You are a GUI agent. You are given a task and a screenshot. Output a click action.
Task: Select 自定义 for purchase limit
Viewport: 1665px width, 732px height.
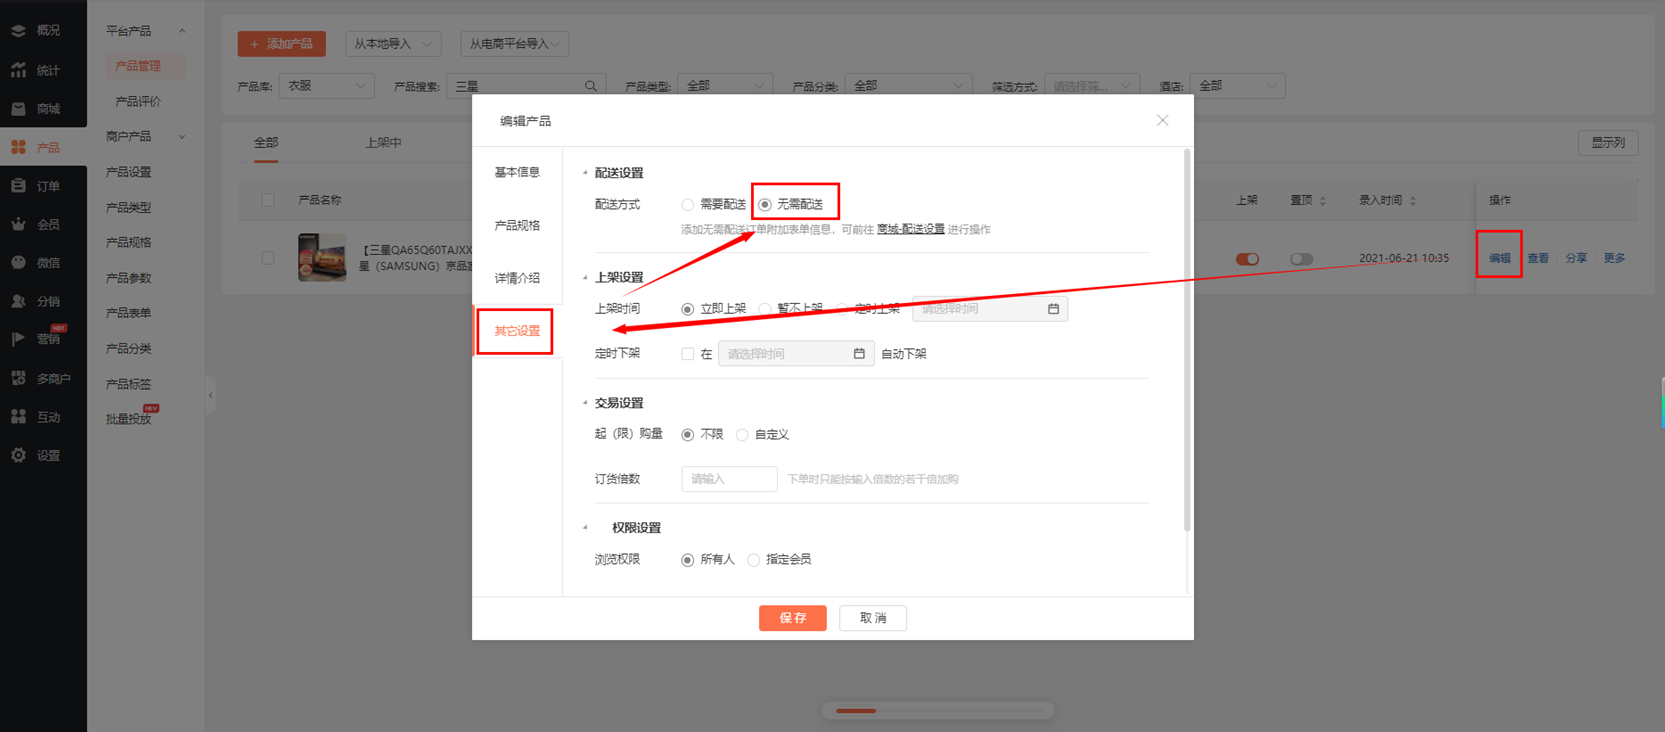pos(742,435)
